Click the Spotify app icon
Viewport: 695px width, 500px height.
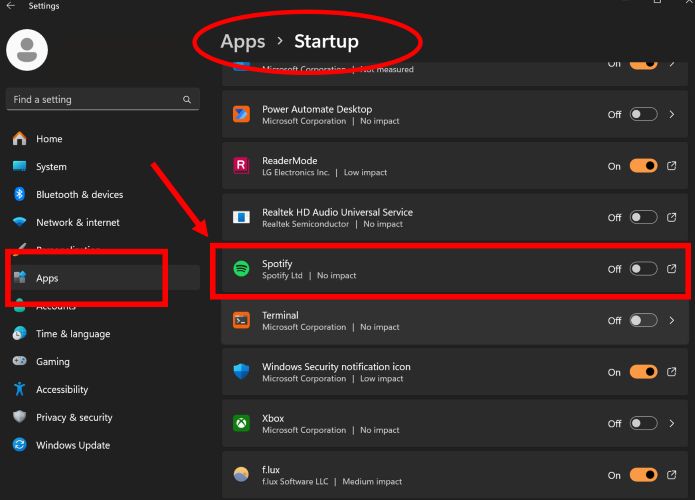[x=241, y=269]
